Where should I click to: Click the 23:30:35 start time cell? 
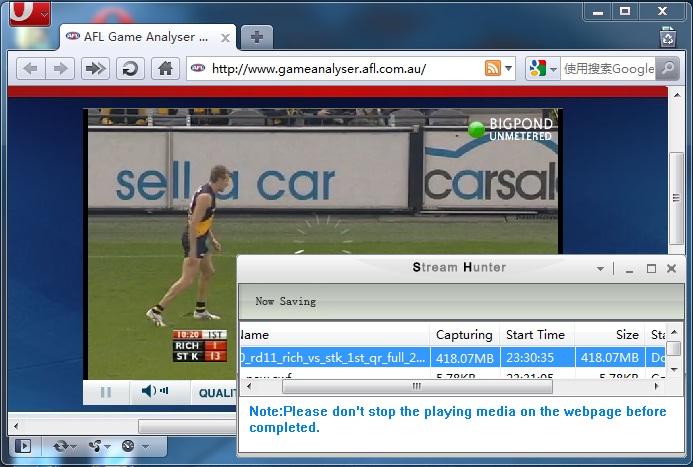[x=537, y=357]
